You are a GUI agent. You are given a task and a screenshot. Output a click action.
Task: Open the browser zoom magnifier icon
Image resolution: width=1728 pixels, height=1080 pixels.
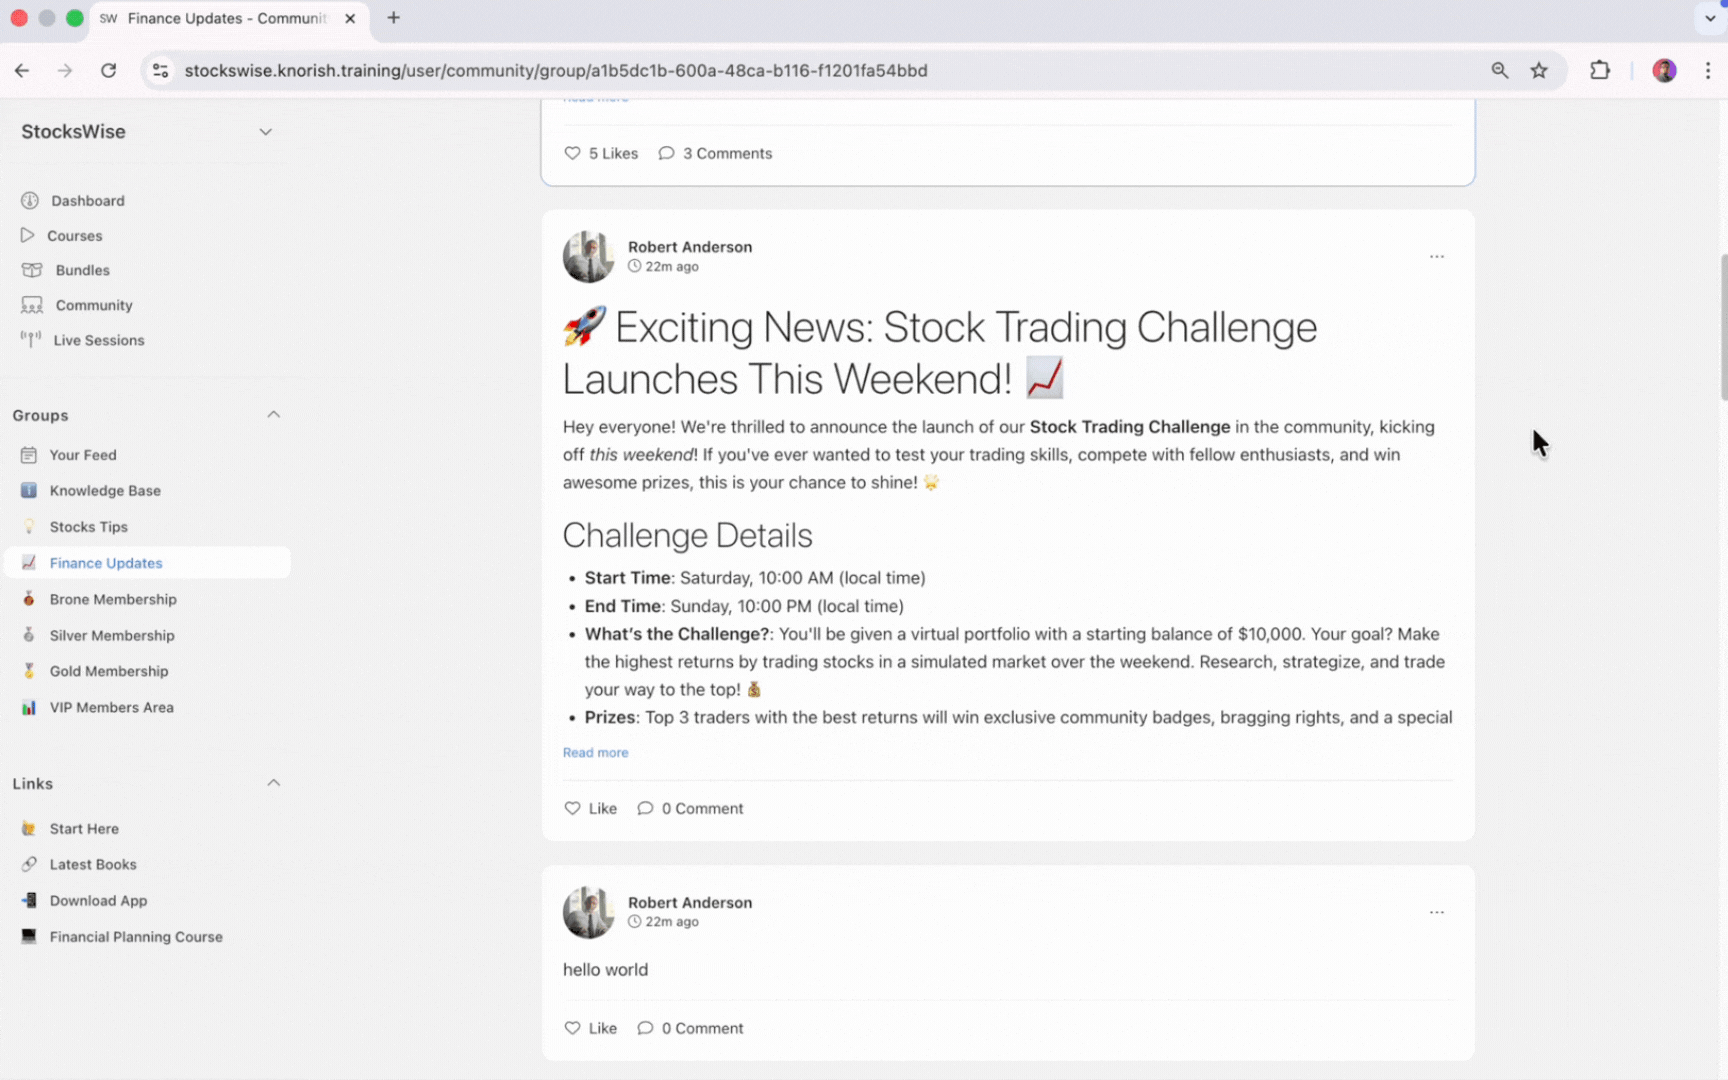(1499, 70)
